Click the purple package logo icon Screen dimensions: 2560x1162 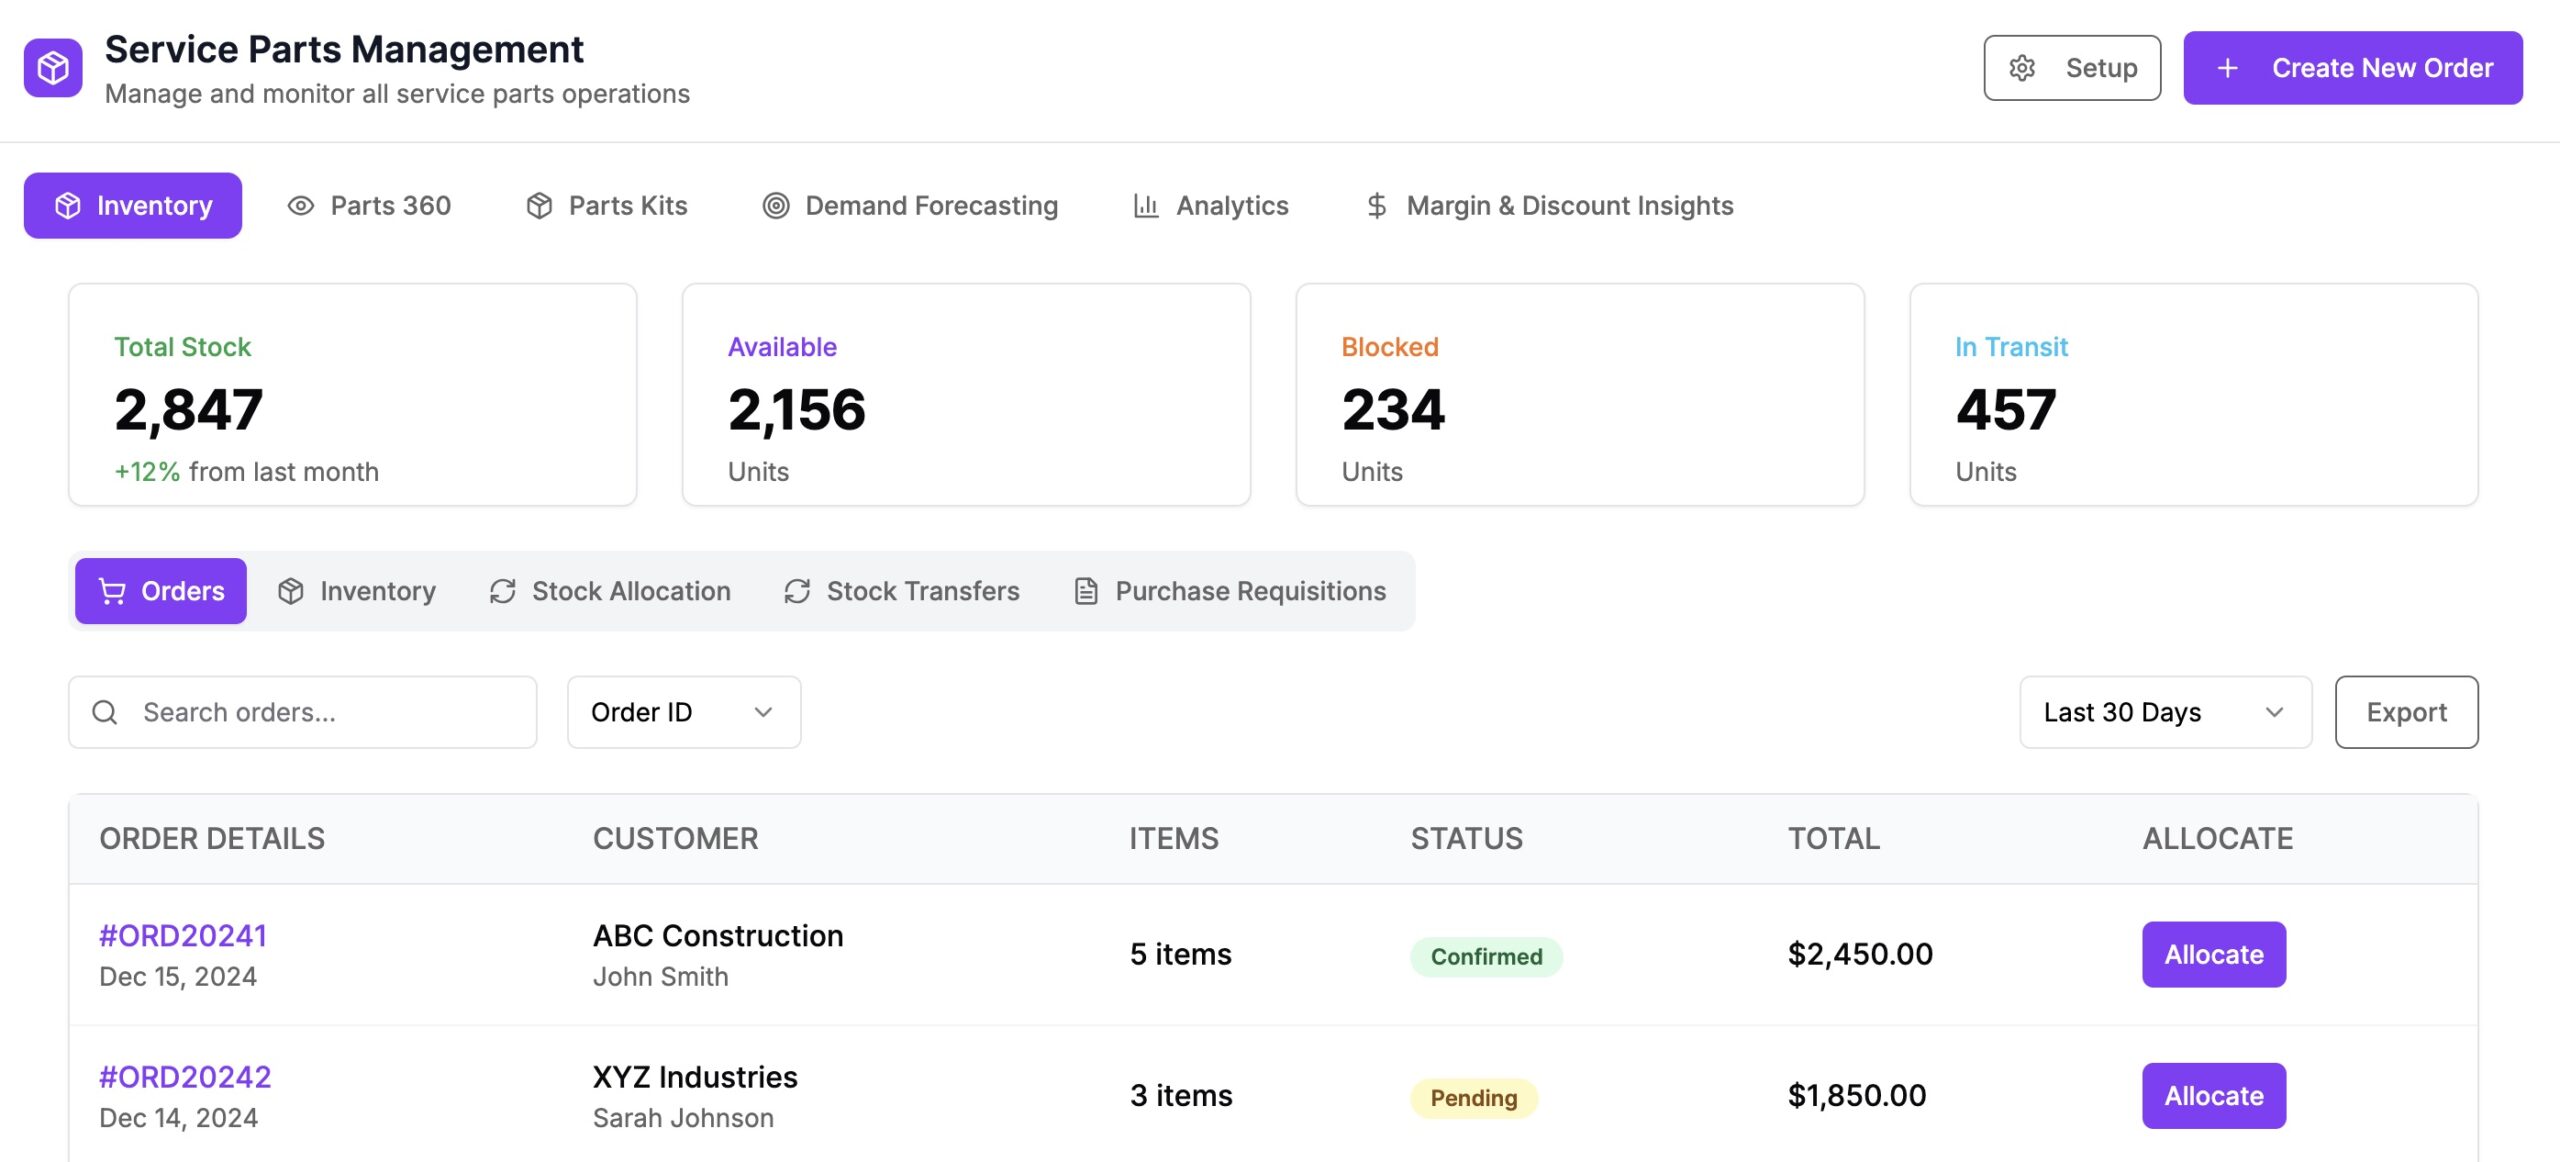click(53, 68)
